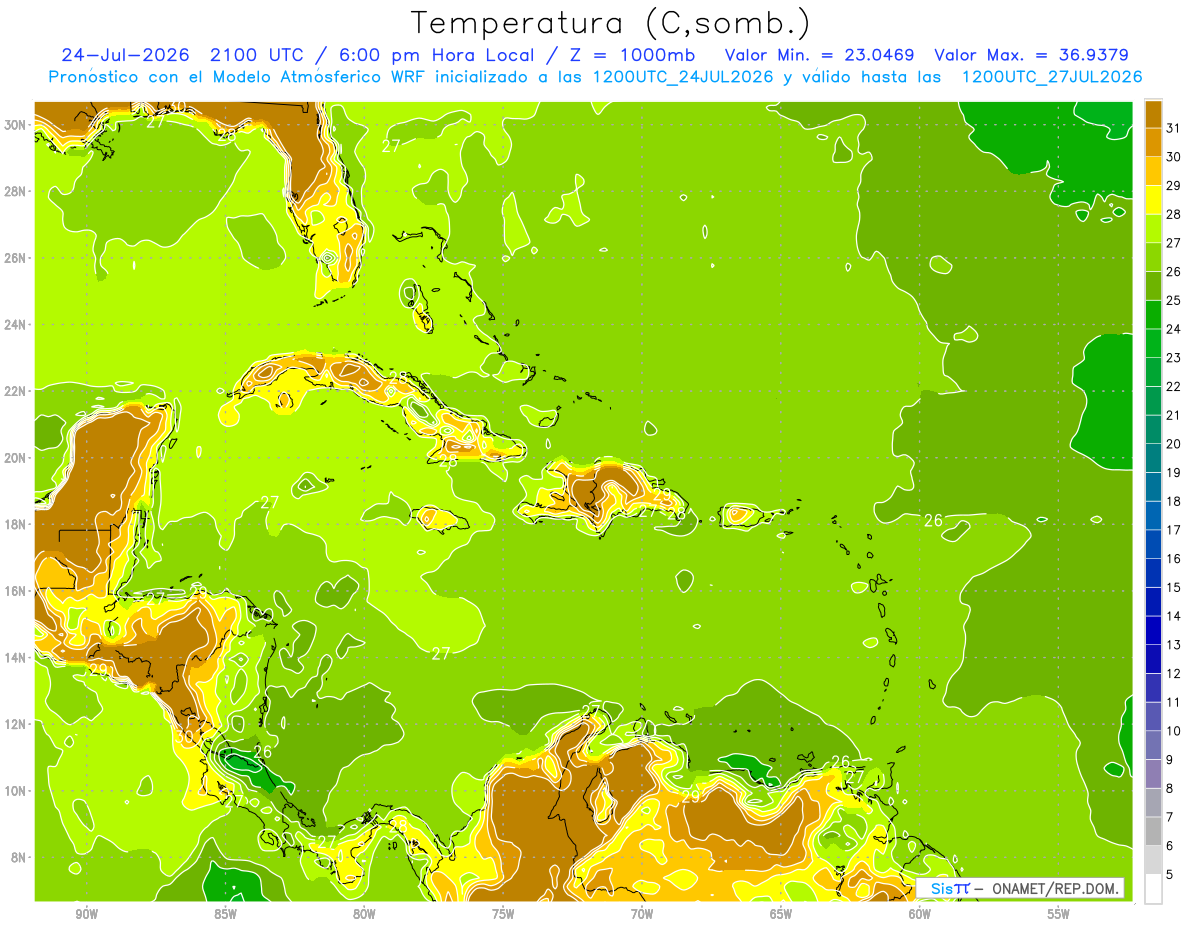Image resolution: width=1200 pixels, height=927 pixels.
Task: Select the "2100 UTC" time text
Action: tap(257, 54)
